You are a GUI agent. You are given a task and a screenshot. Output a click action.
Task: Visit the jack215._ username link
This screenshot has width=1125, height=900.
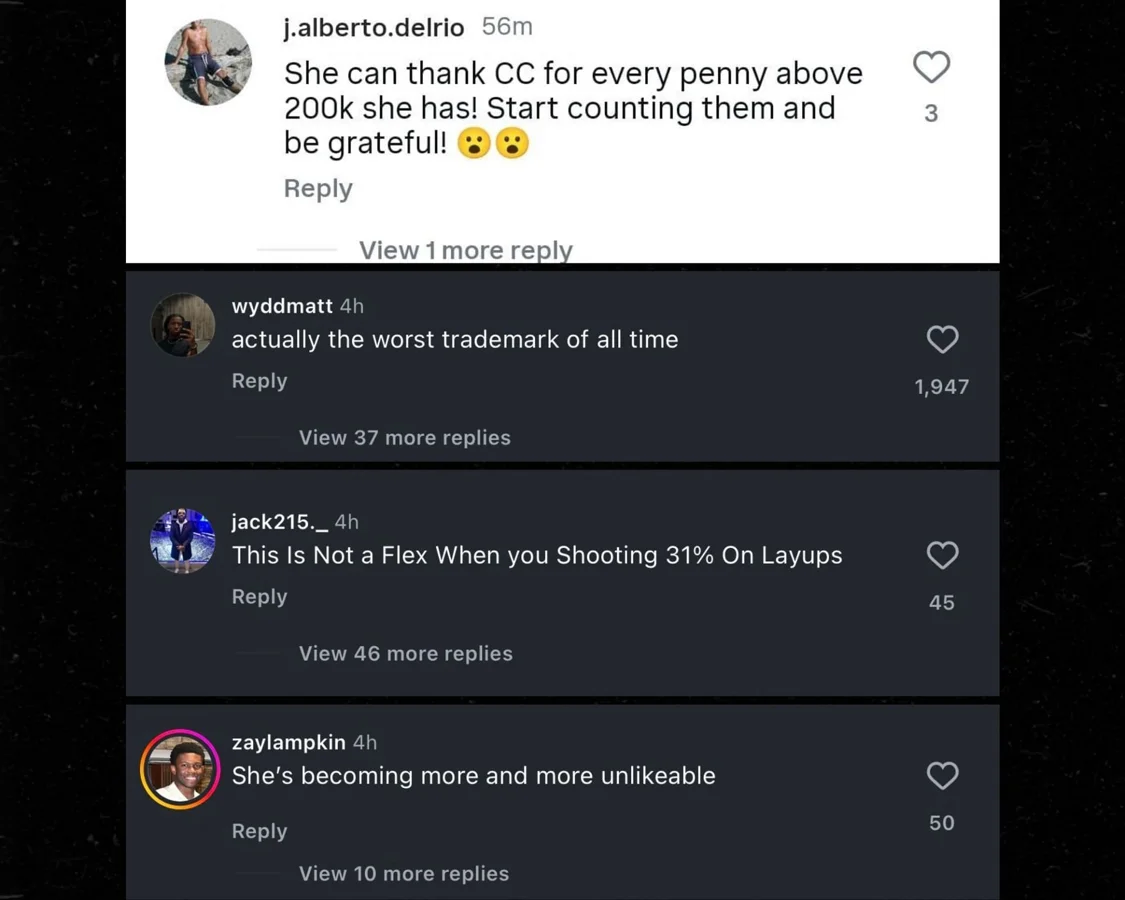point(280,522)
